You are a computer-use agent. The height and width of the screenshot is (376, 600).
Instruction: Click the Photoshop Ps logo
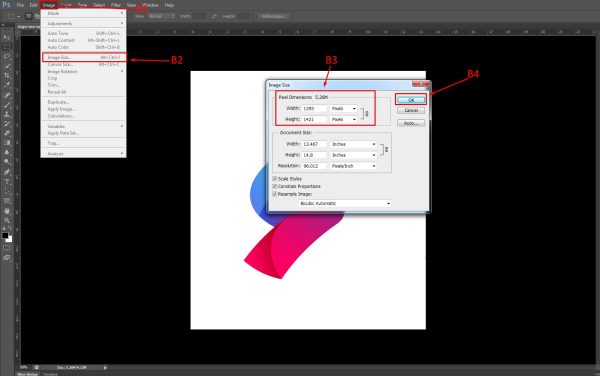point(6,5)
